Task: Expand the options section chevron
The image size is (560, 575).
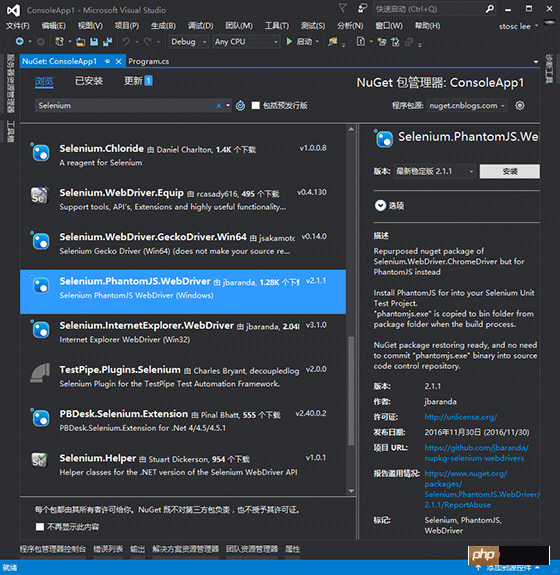Action: 380,205
